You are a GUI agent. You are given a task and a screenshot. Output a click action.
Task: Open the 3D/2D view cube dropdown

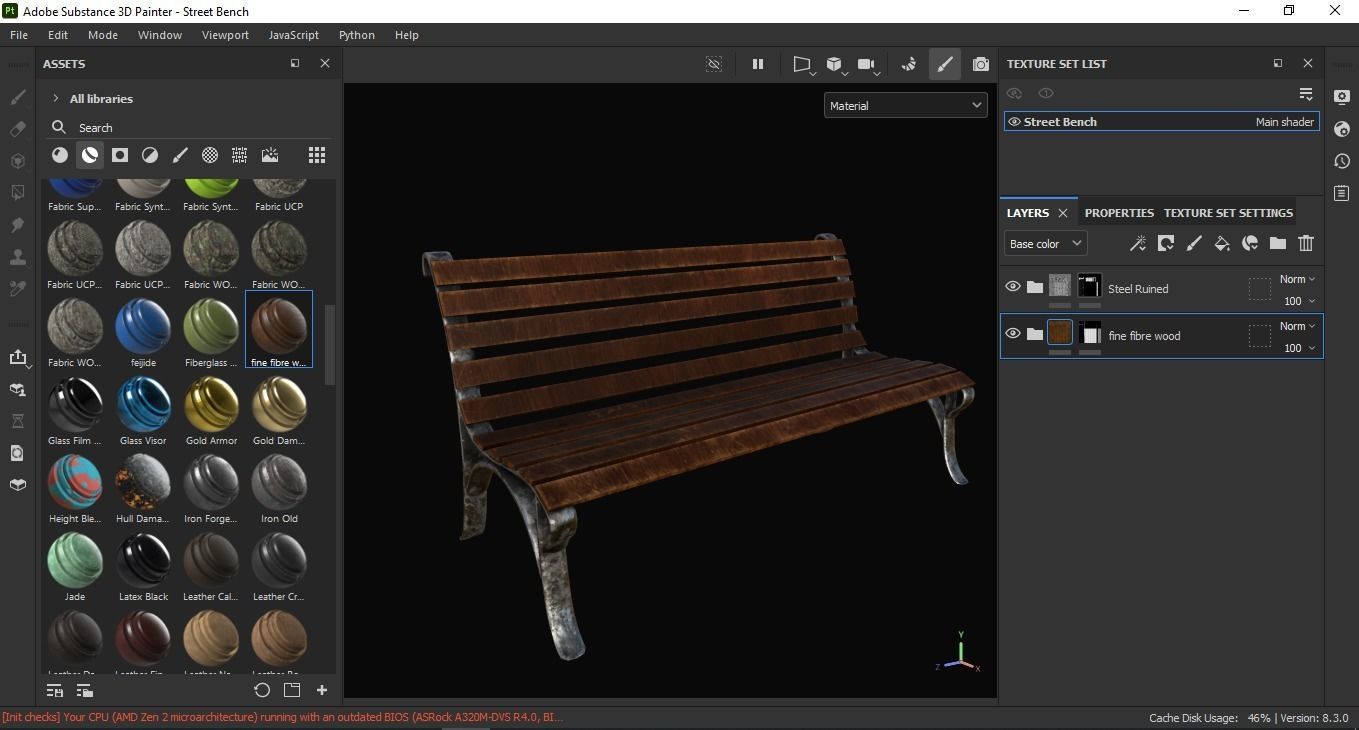[x=836, y=64]
